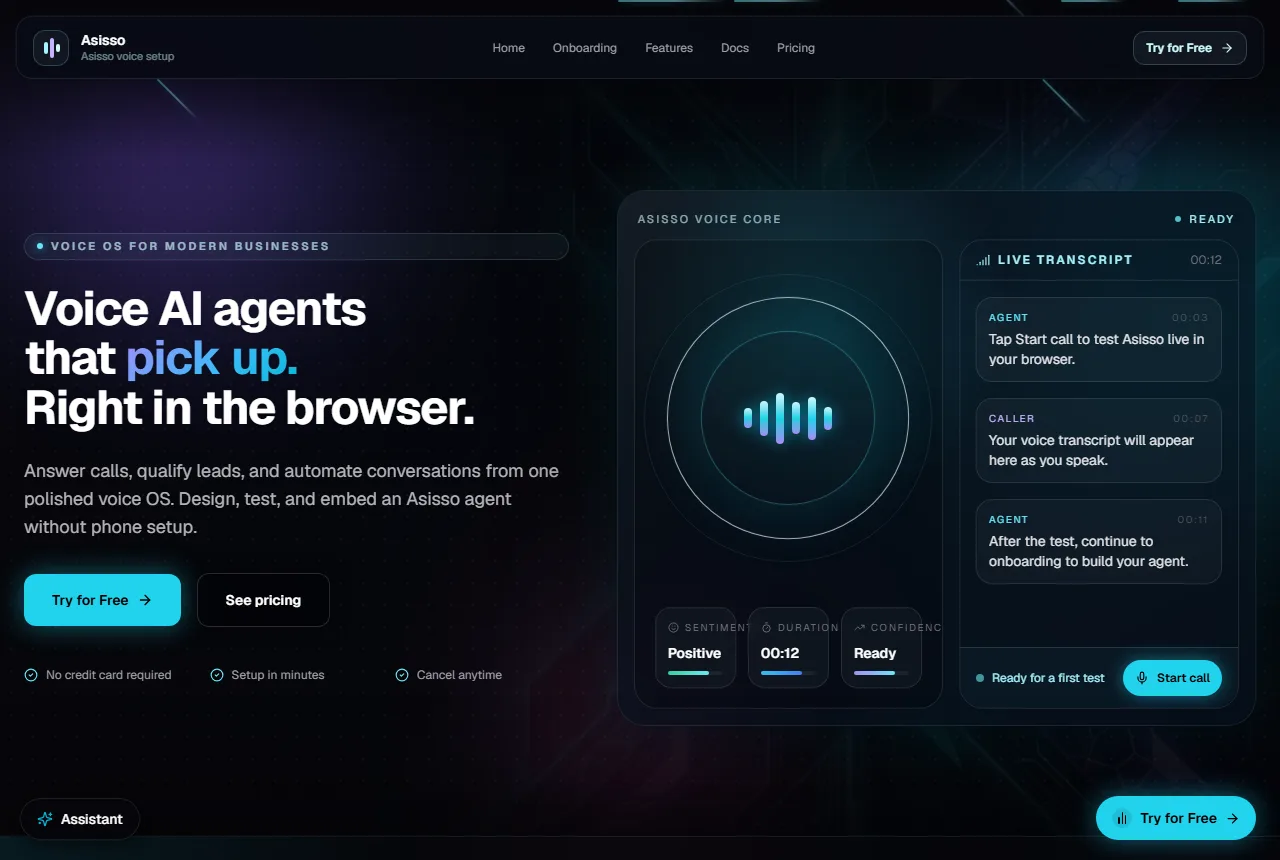
Task: Open the Features nav item
Action: click(669, 48)
